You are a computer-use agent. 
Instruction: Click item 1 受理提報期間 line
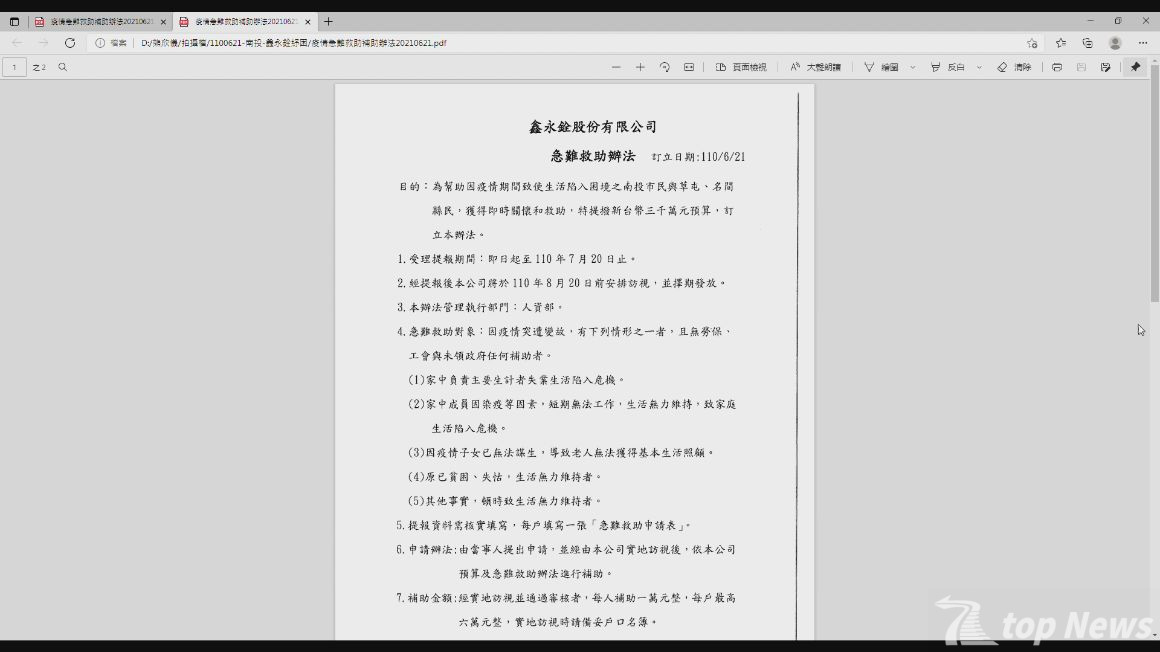(516, 259)
